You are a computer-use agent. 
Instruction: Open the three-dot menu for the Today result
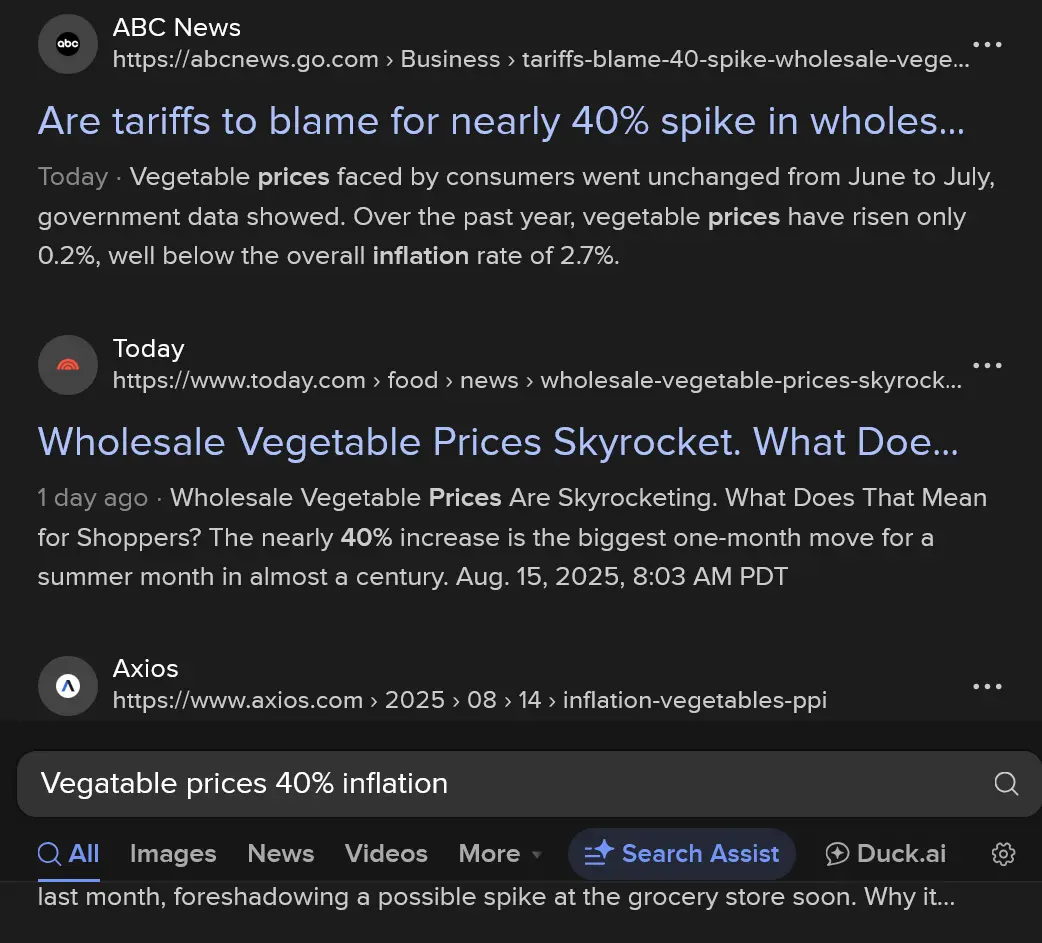coord(987,365)
